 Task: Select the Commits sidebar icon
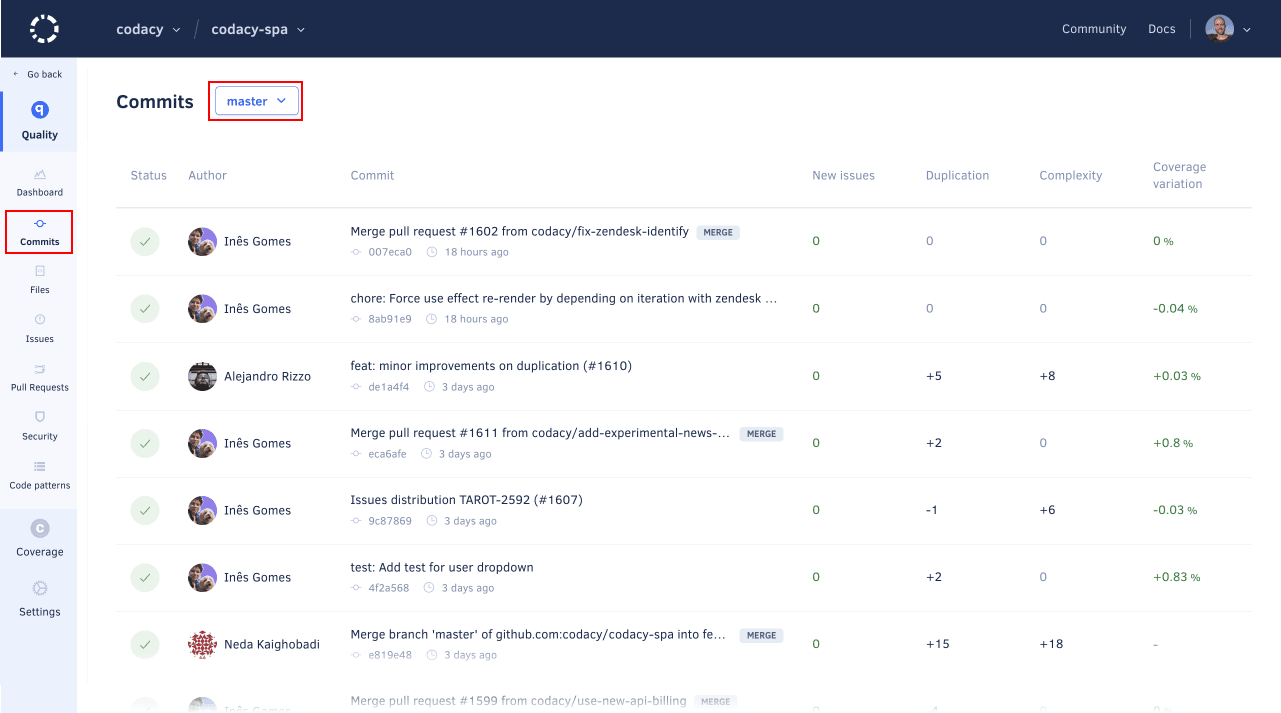click(x=39, y=232)
